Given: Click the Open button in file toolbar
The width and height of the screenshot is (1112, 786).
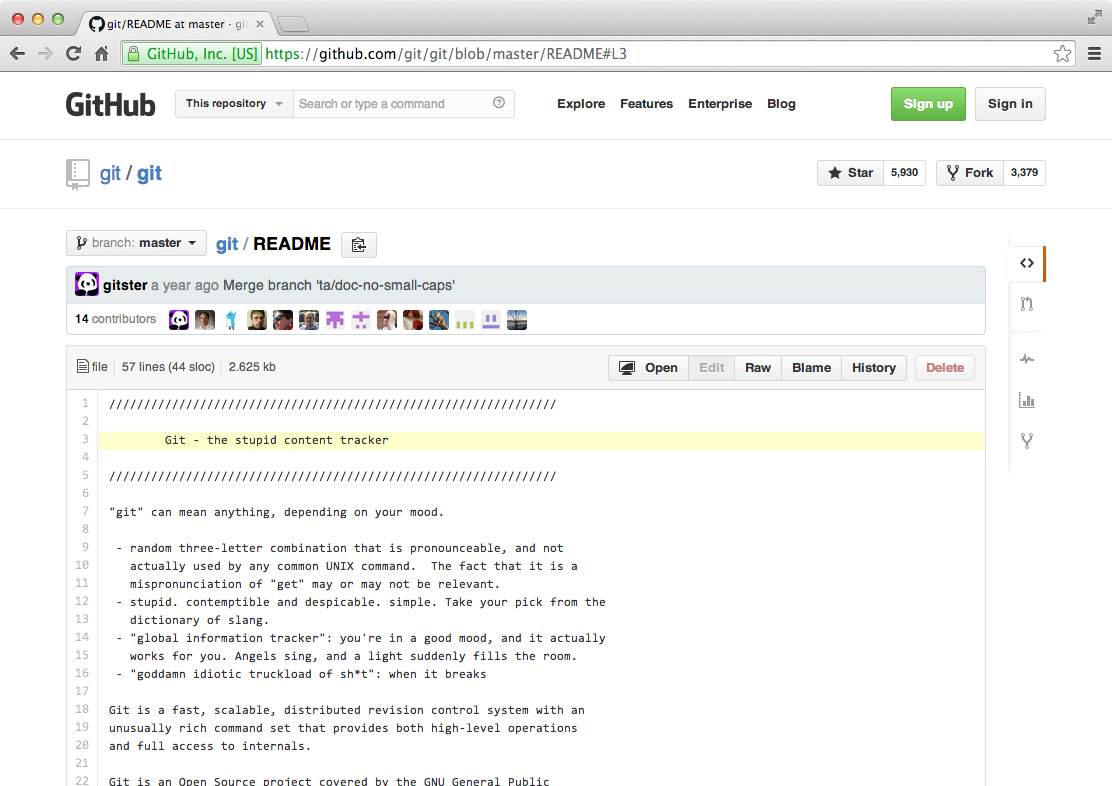Looking at the screenshot, I should [x=648, y=367].
